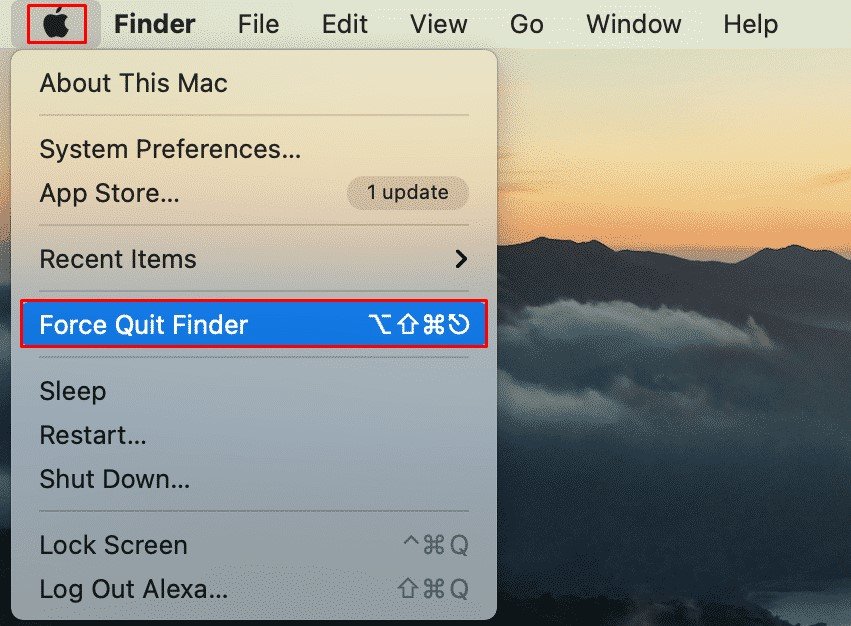Expand the Recent Items submenu
Viewport: 851px width, 626px height.
118,259
